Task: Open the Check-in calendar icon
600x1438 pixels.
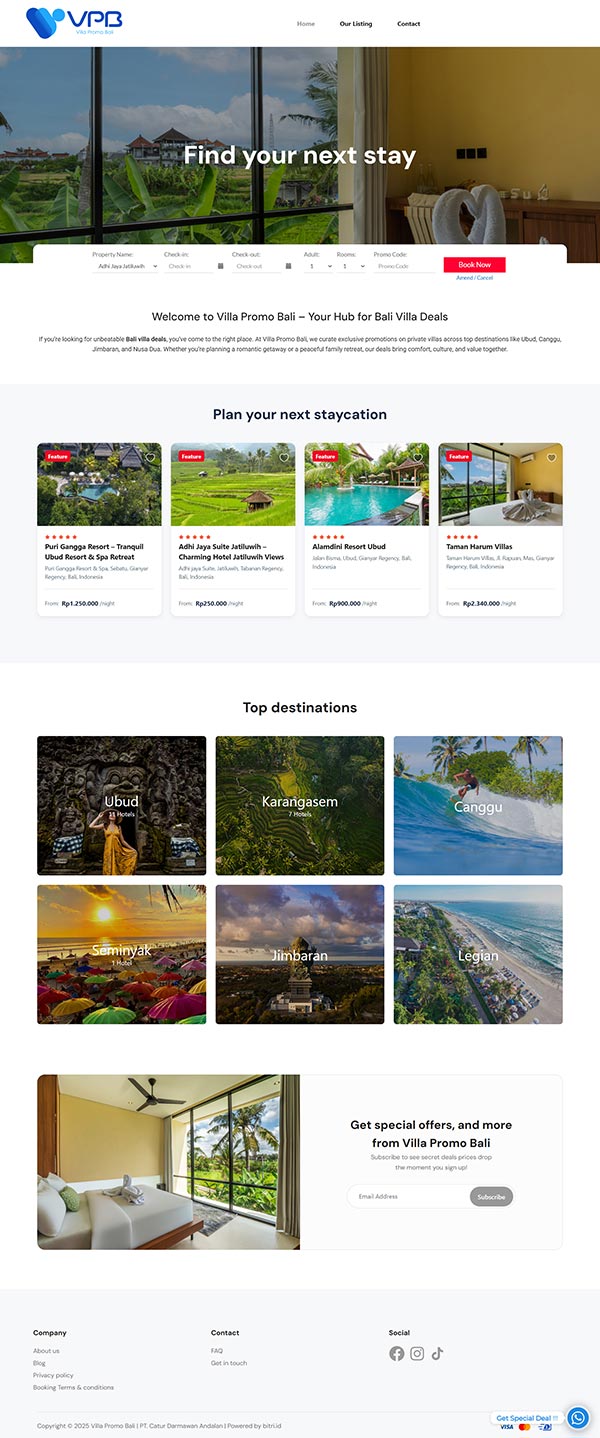Action: (220, 266)
